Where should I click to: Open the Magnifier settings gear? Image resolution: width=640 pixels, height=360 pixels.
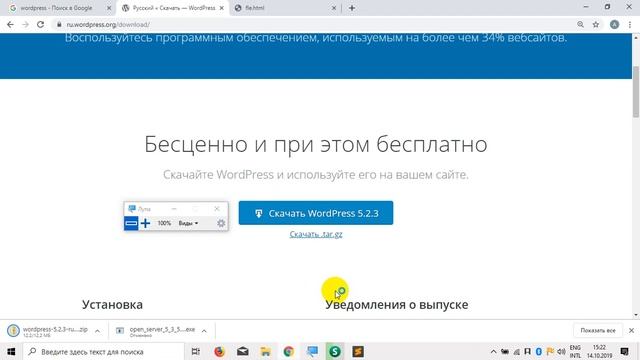pos(221,223)
